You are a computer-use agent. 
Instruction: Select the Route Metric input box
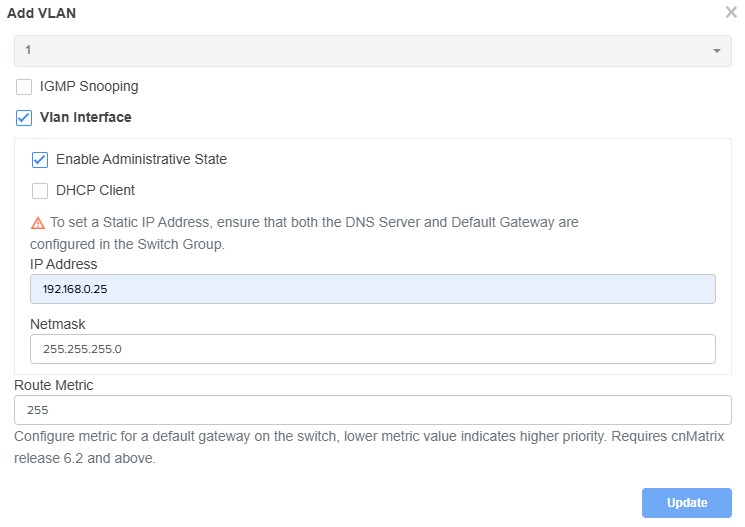372,410
